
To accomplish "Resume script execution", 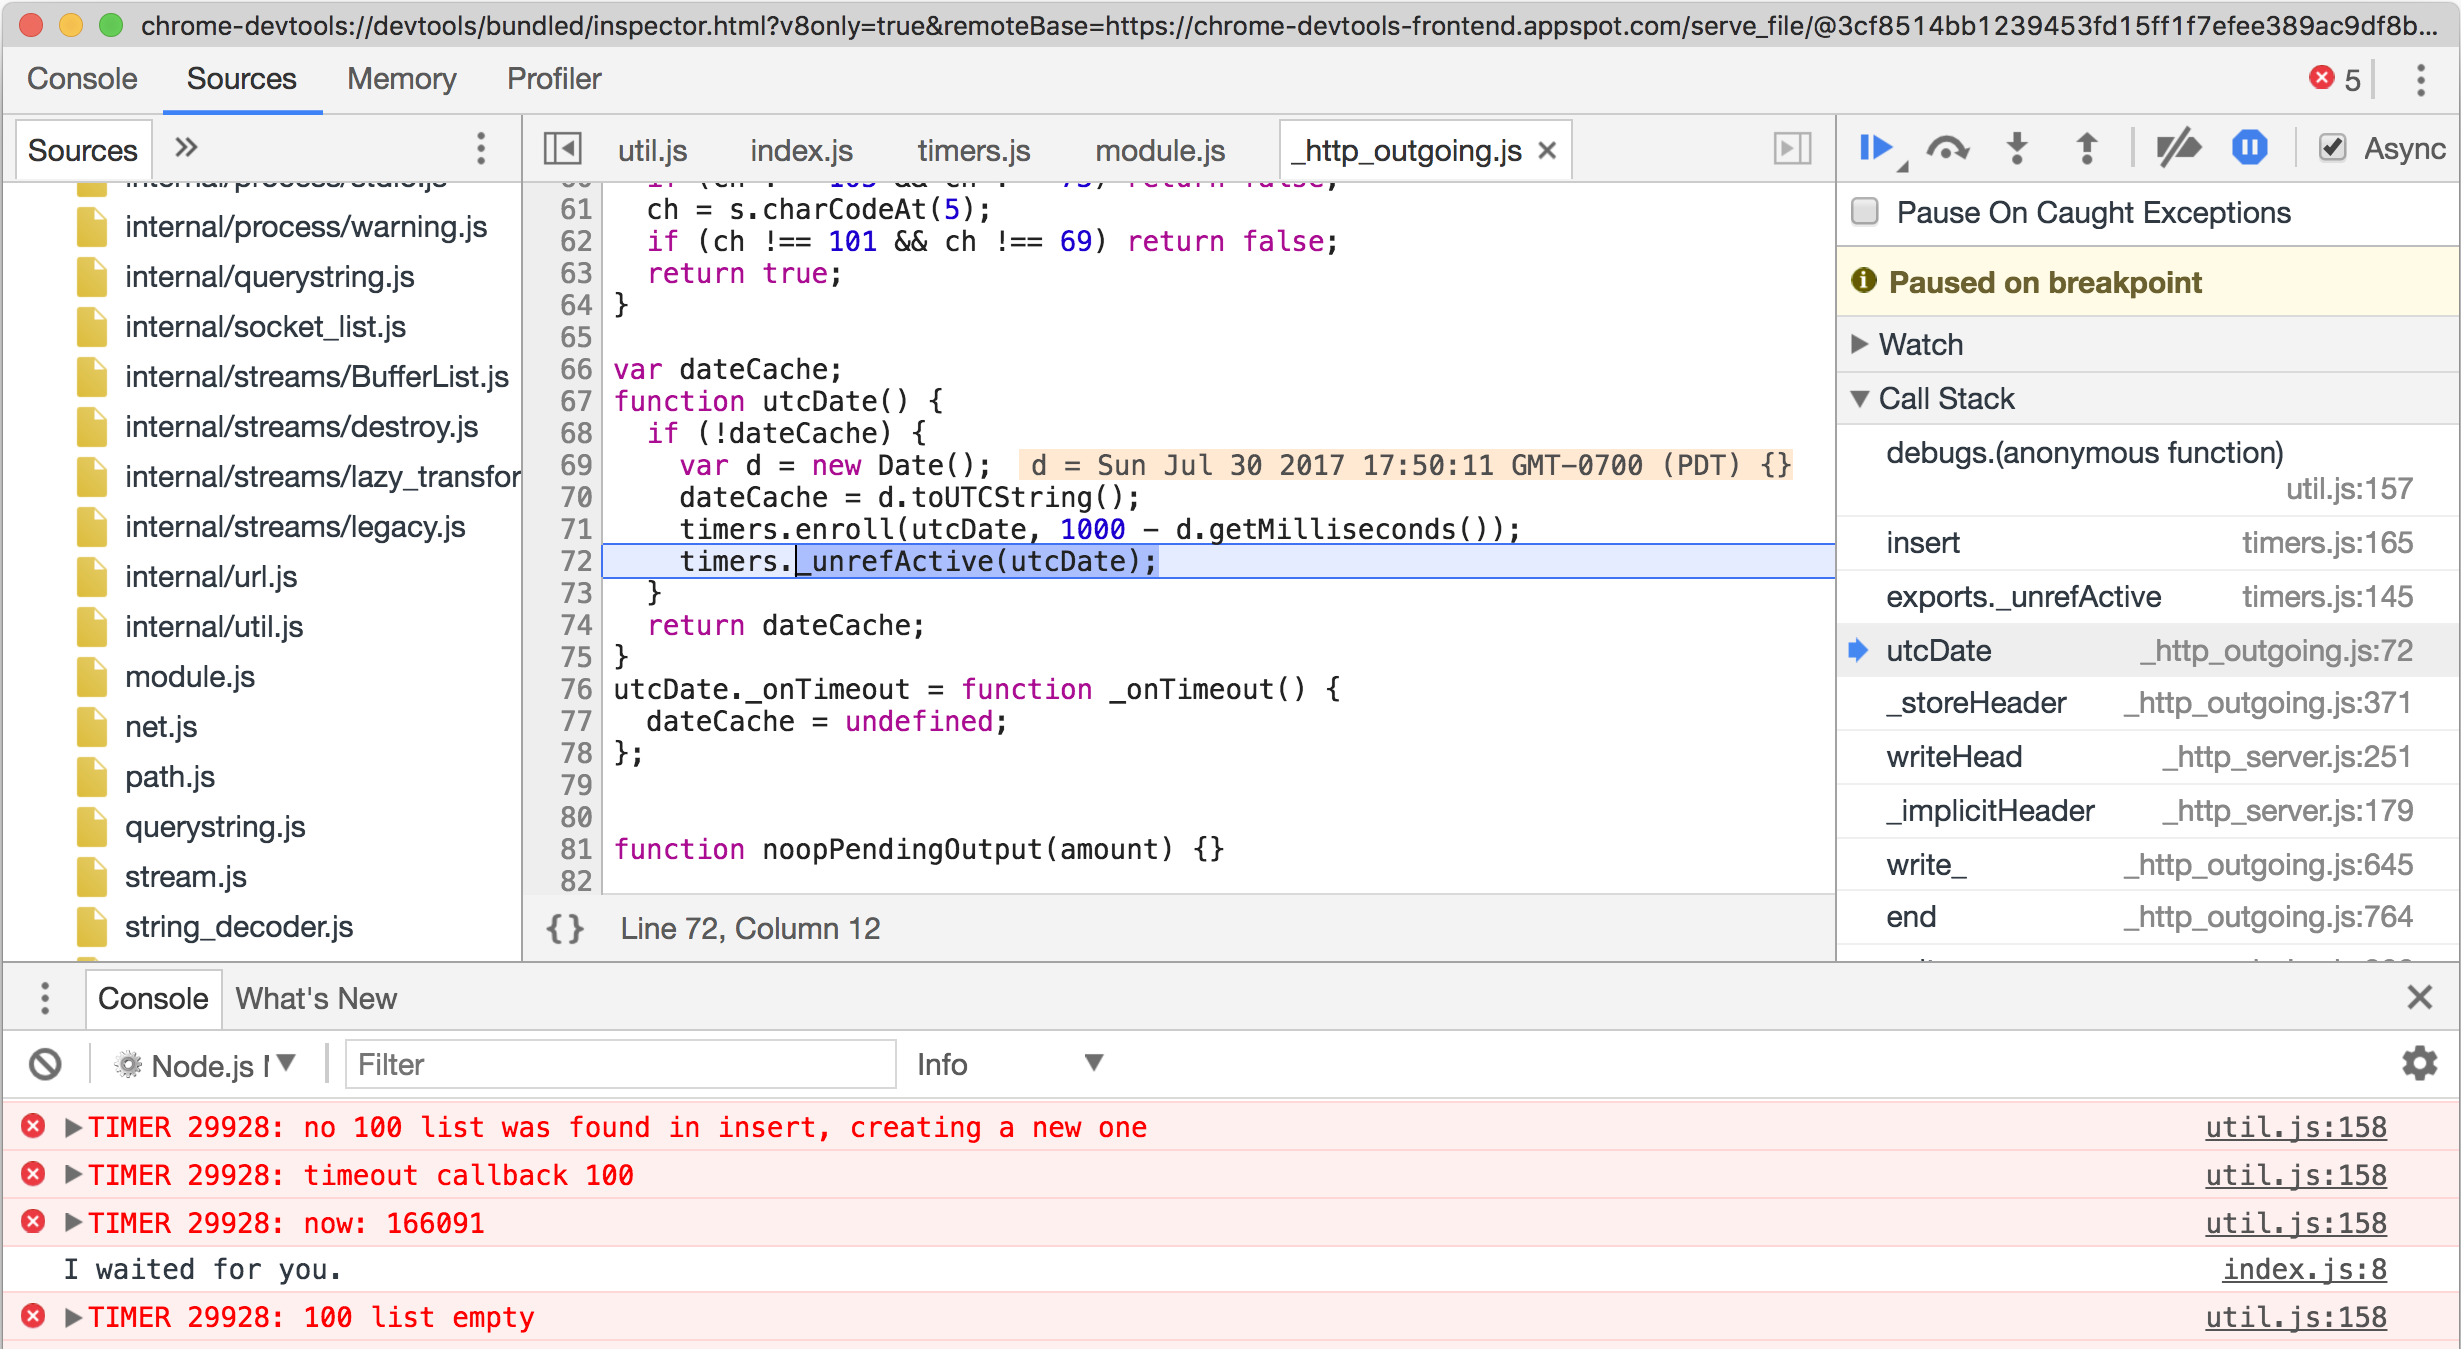I will (1875, 149).
